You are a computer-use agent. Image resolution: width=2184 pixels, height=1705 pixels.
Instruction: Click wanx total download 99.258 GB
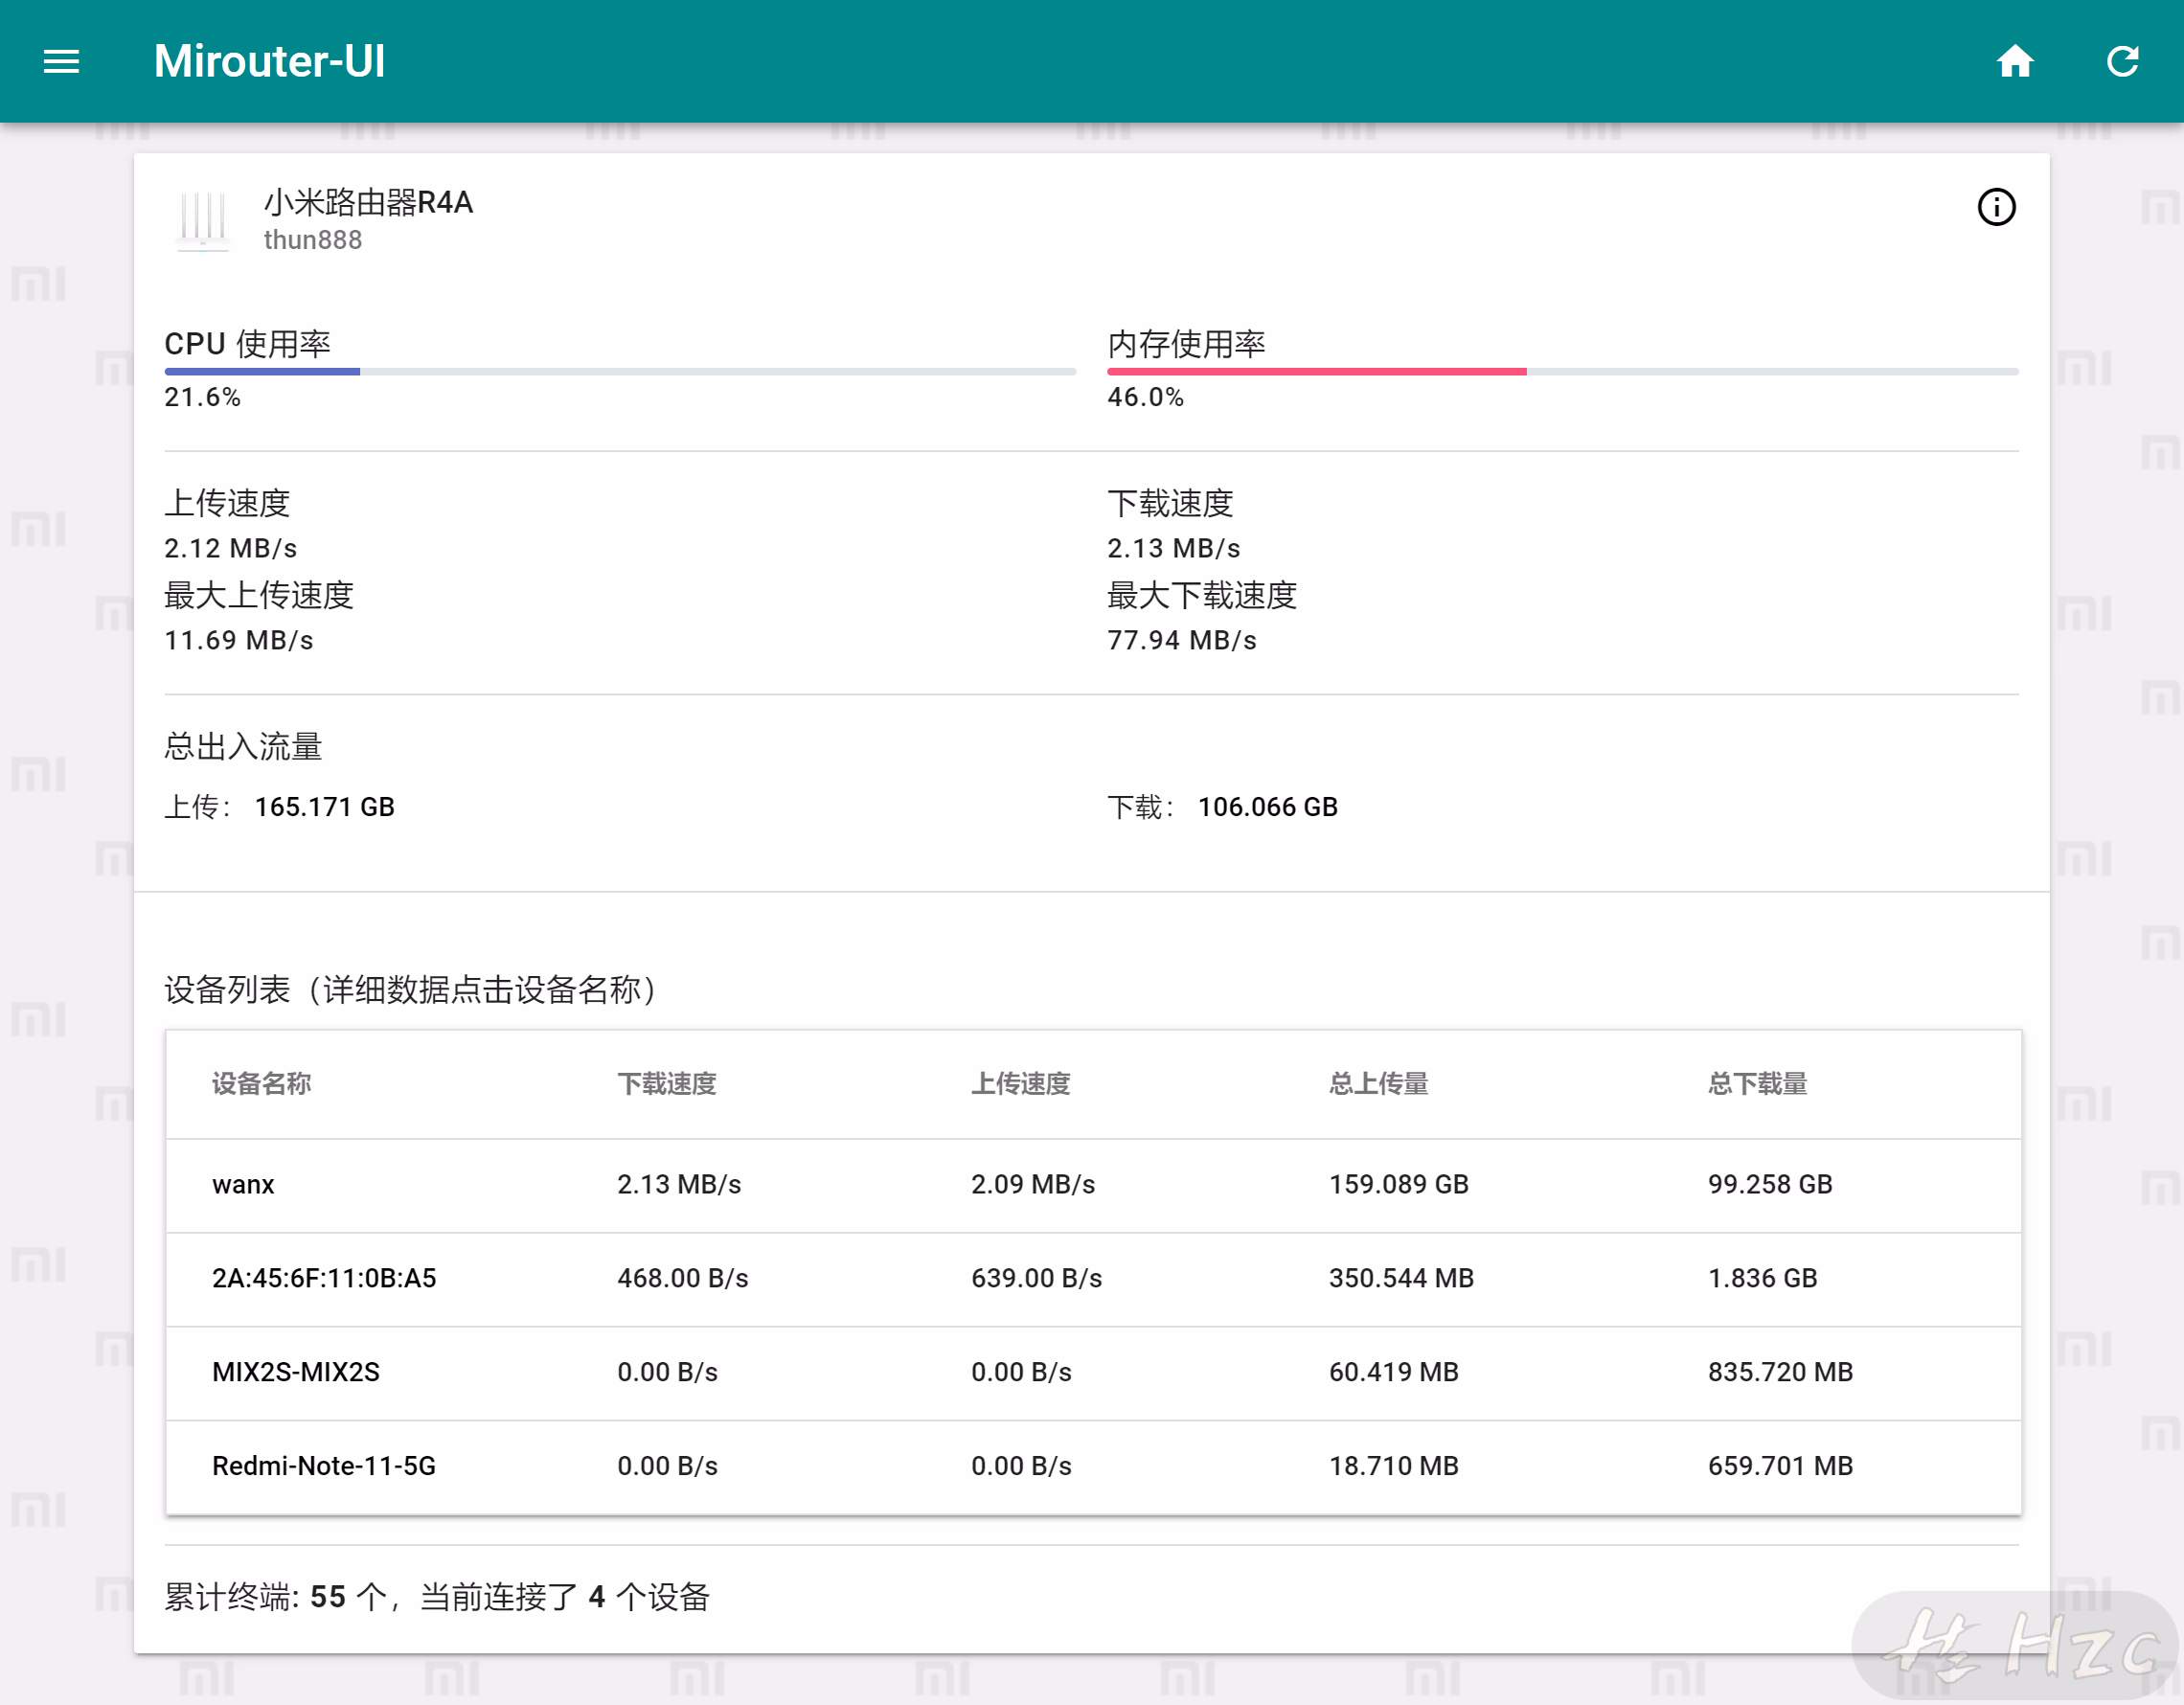(1770, 1185)
